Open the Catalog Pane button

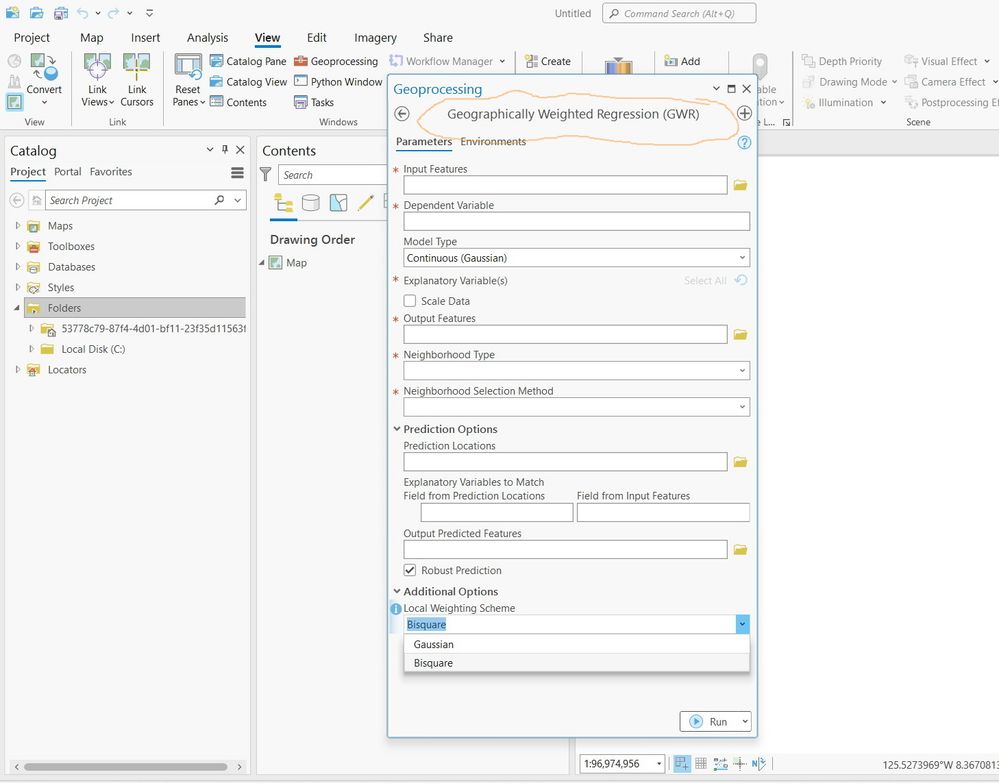248,61
